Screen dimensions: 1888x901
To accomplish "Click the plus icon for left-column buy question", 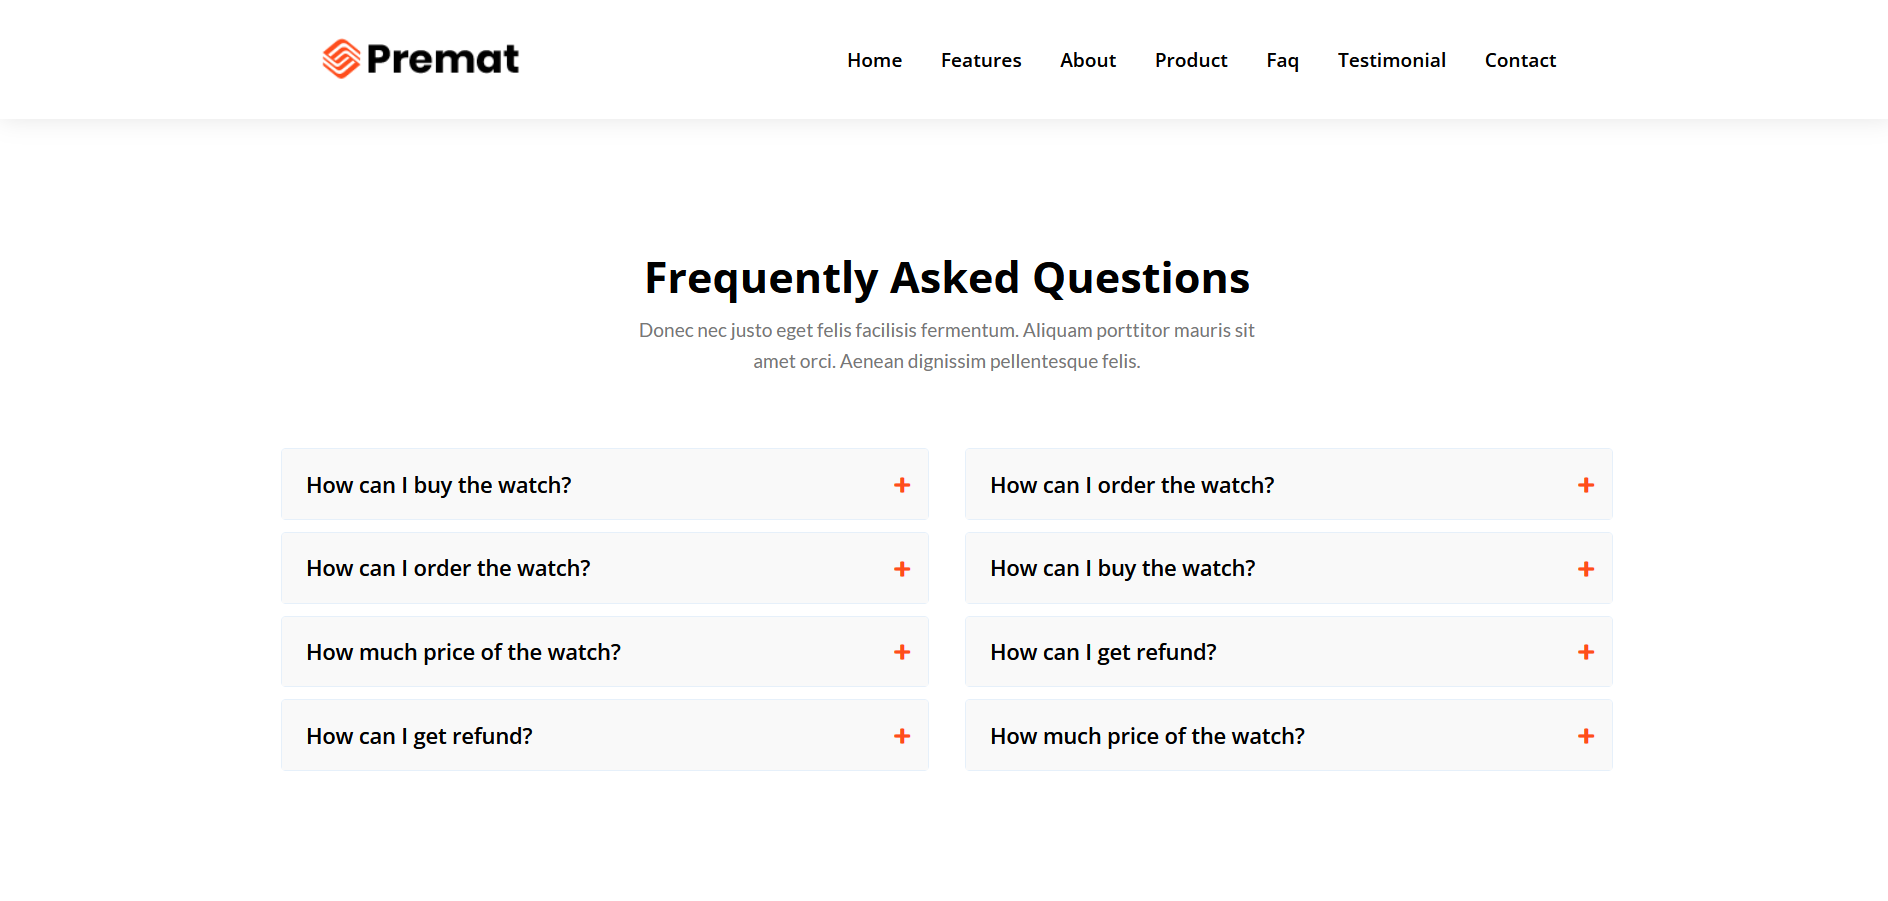I will click(901, 485).
